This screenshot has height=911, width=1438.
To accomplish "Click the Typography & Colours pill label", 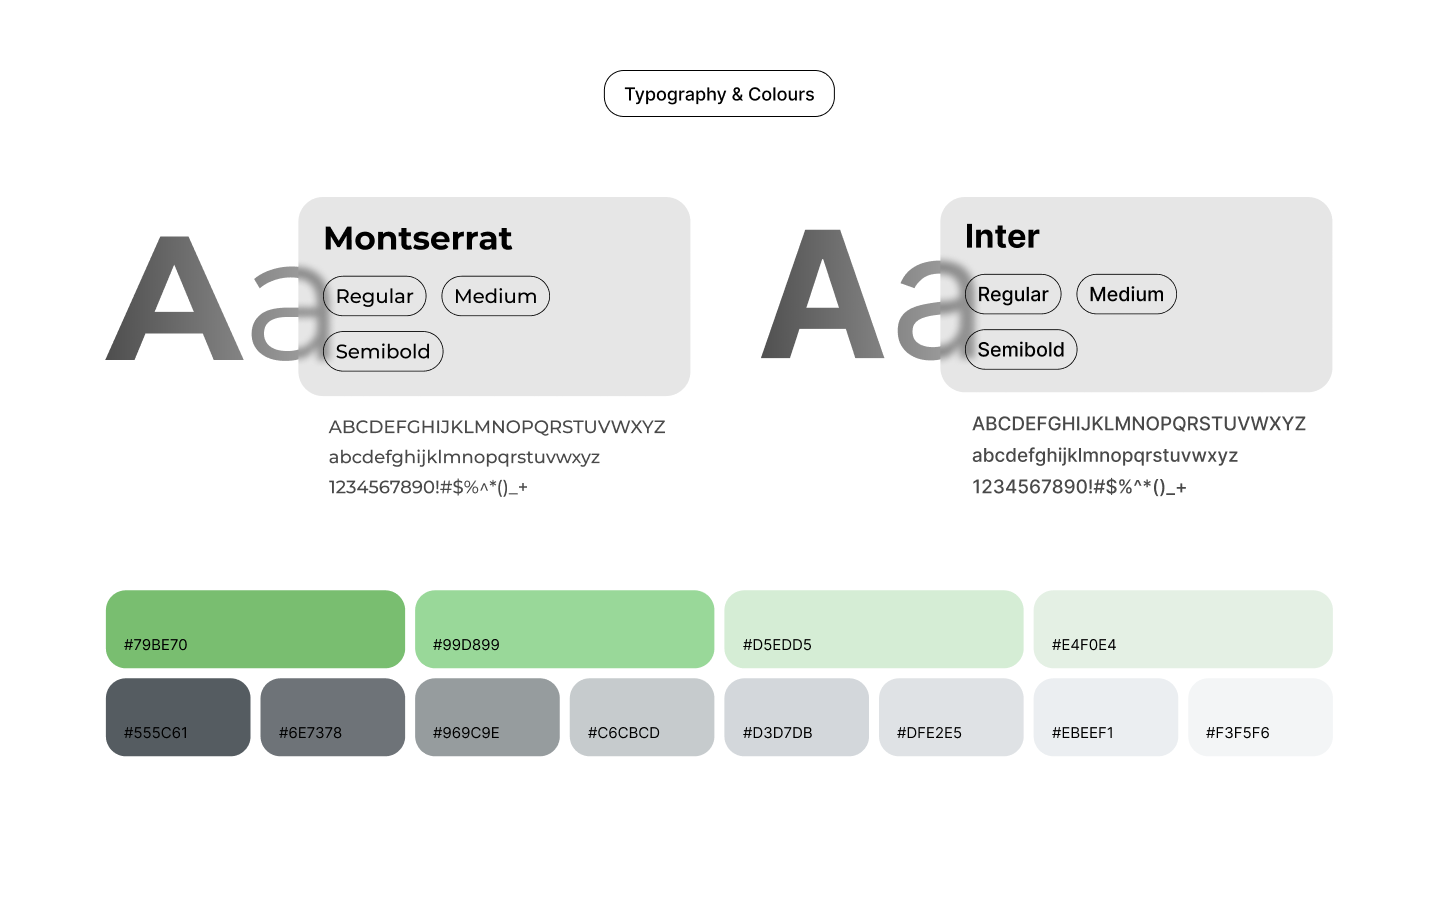I will (719, 94).
